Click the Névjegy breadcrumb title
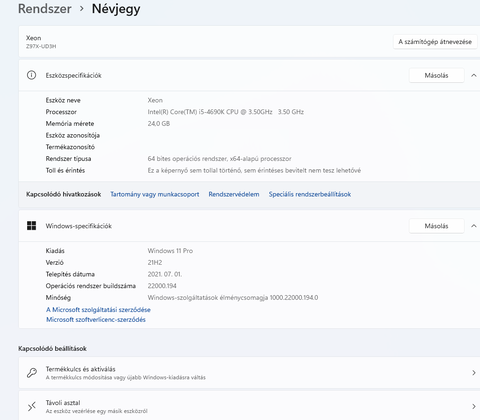 116,9
